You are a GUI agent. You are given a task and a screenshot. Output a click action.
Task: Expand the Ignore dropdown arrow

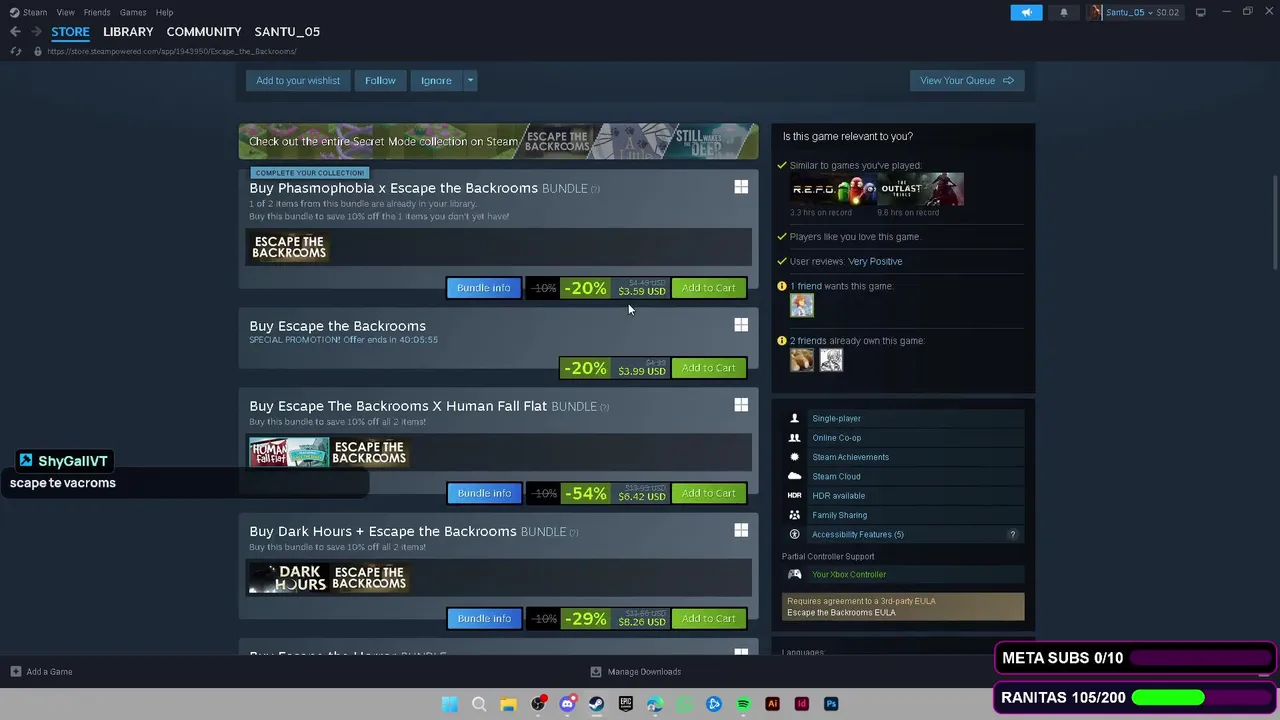click(x=470, y=81)
